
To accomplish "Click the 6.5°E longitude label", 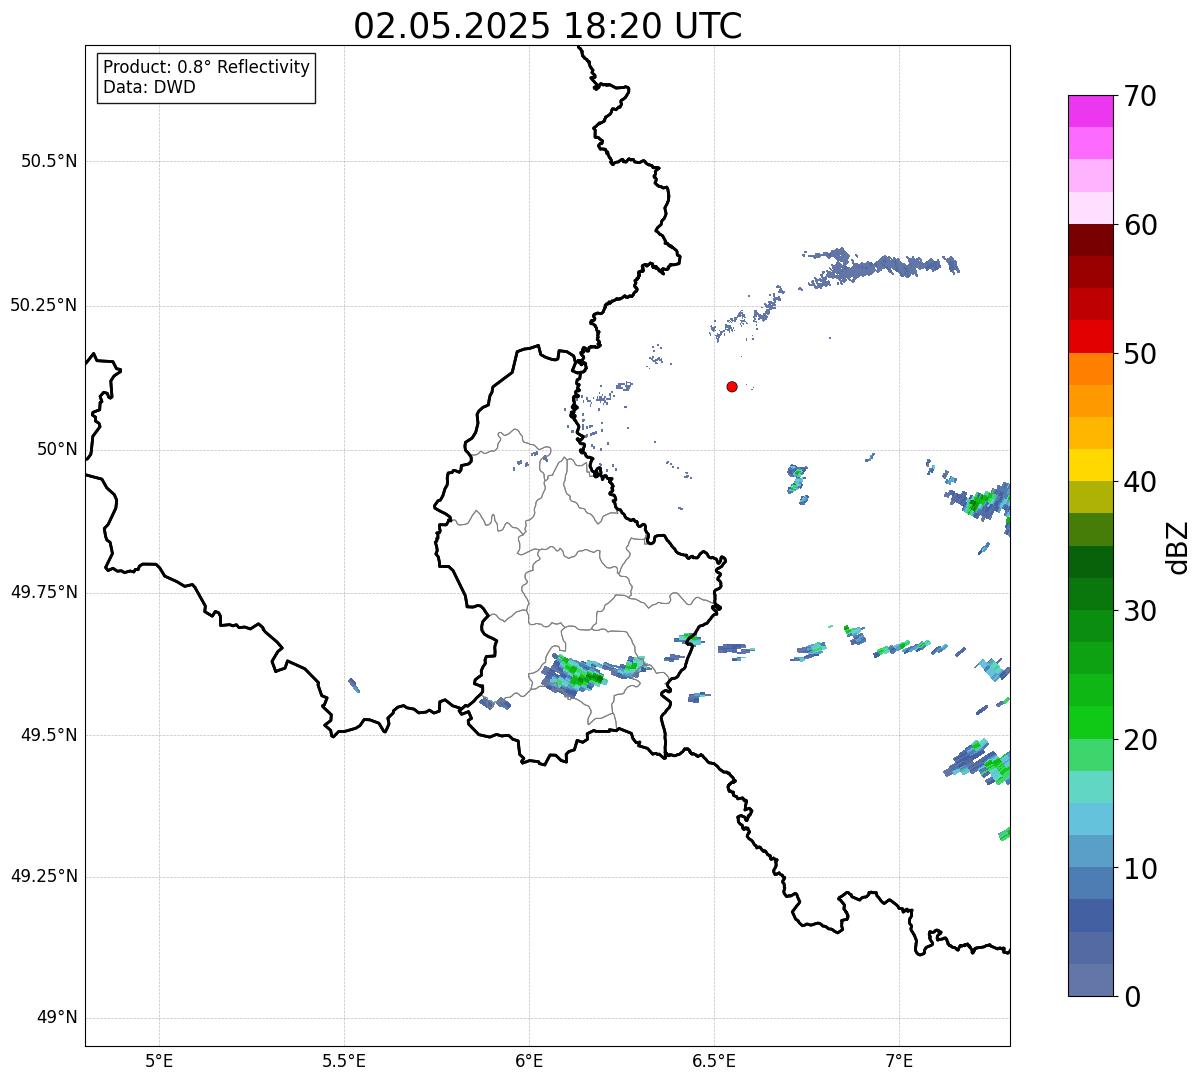I will [714, 1061].
